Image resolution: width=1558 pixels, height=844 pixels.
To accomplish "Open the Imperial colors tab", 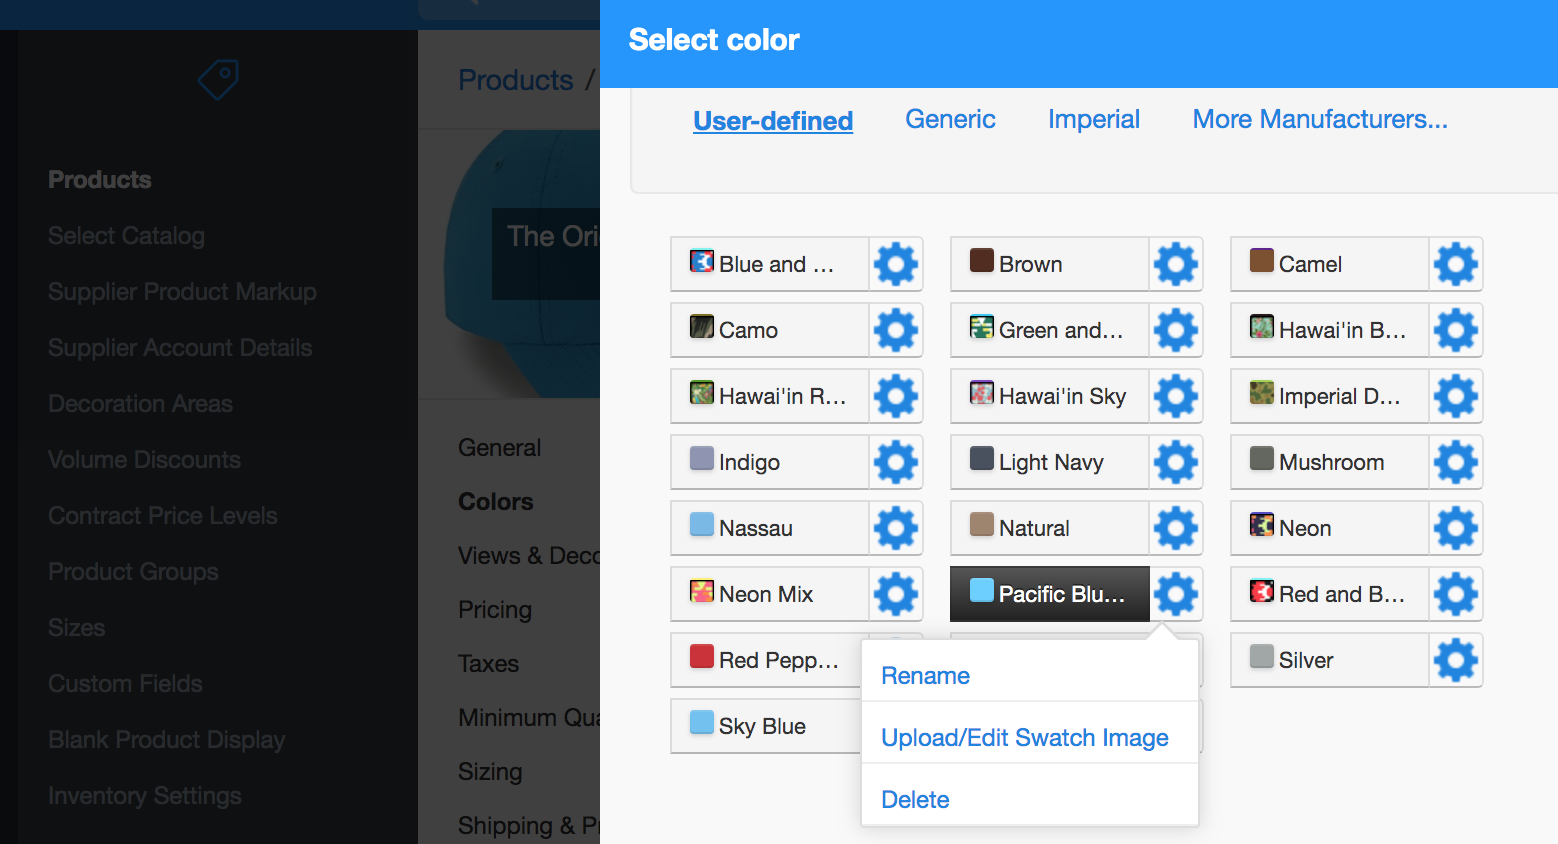I will pos(1093,120).
